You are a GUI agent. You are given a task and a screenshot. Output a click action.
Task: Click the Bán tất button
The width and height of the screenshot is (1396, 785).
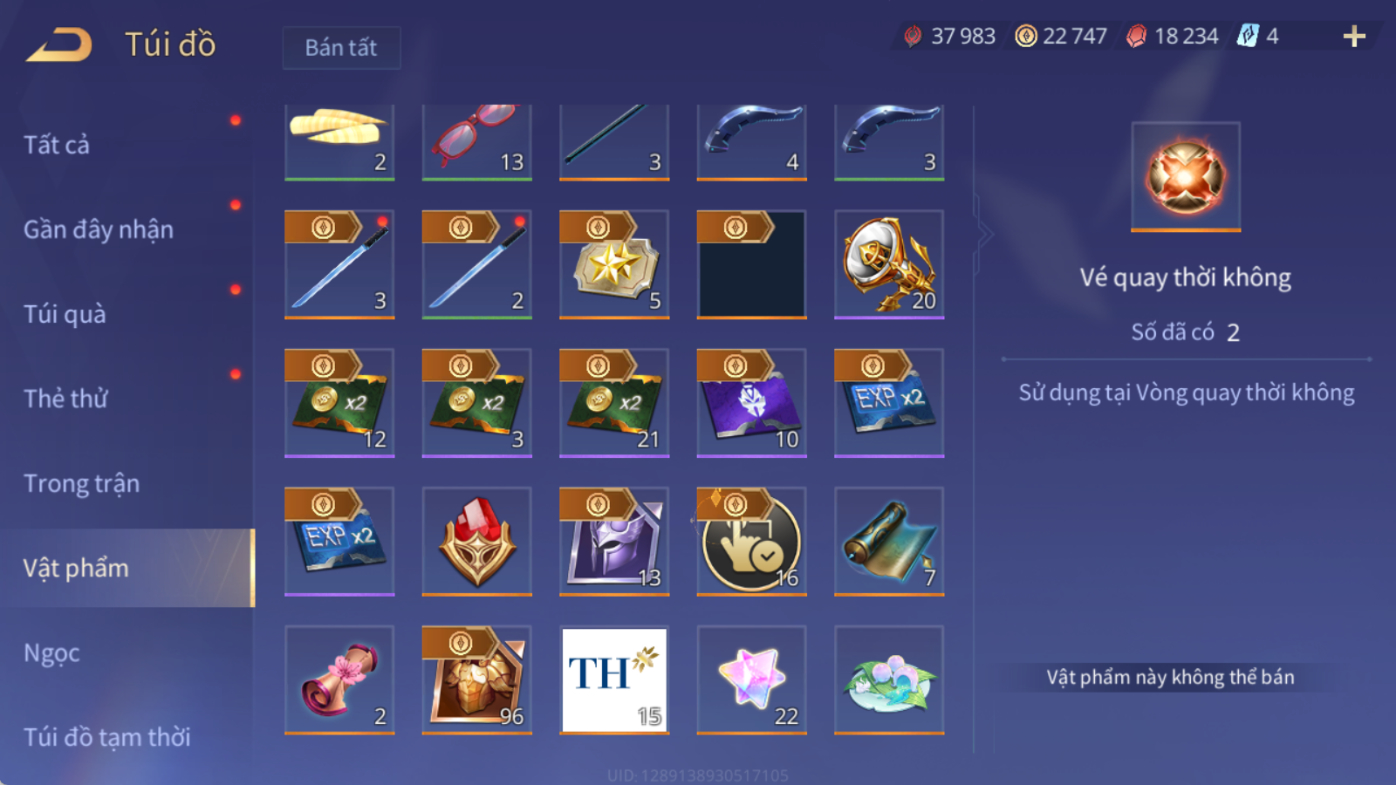click(341, 48)
